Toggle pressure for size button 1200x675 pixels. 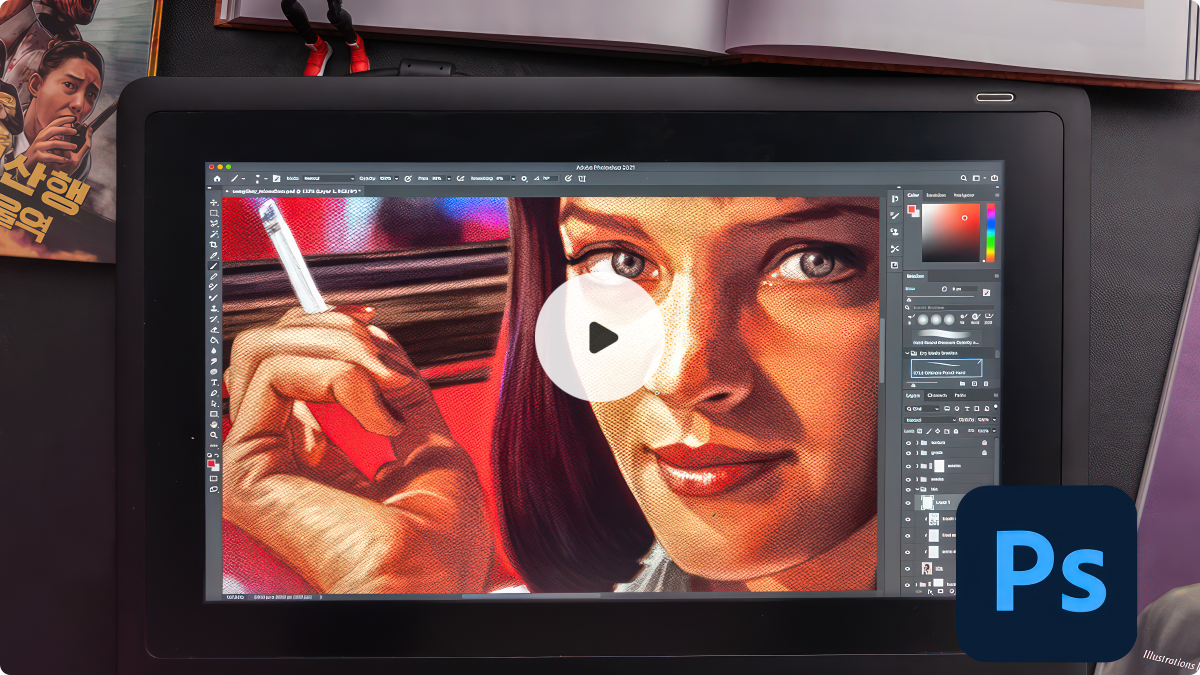click(568, 178)
